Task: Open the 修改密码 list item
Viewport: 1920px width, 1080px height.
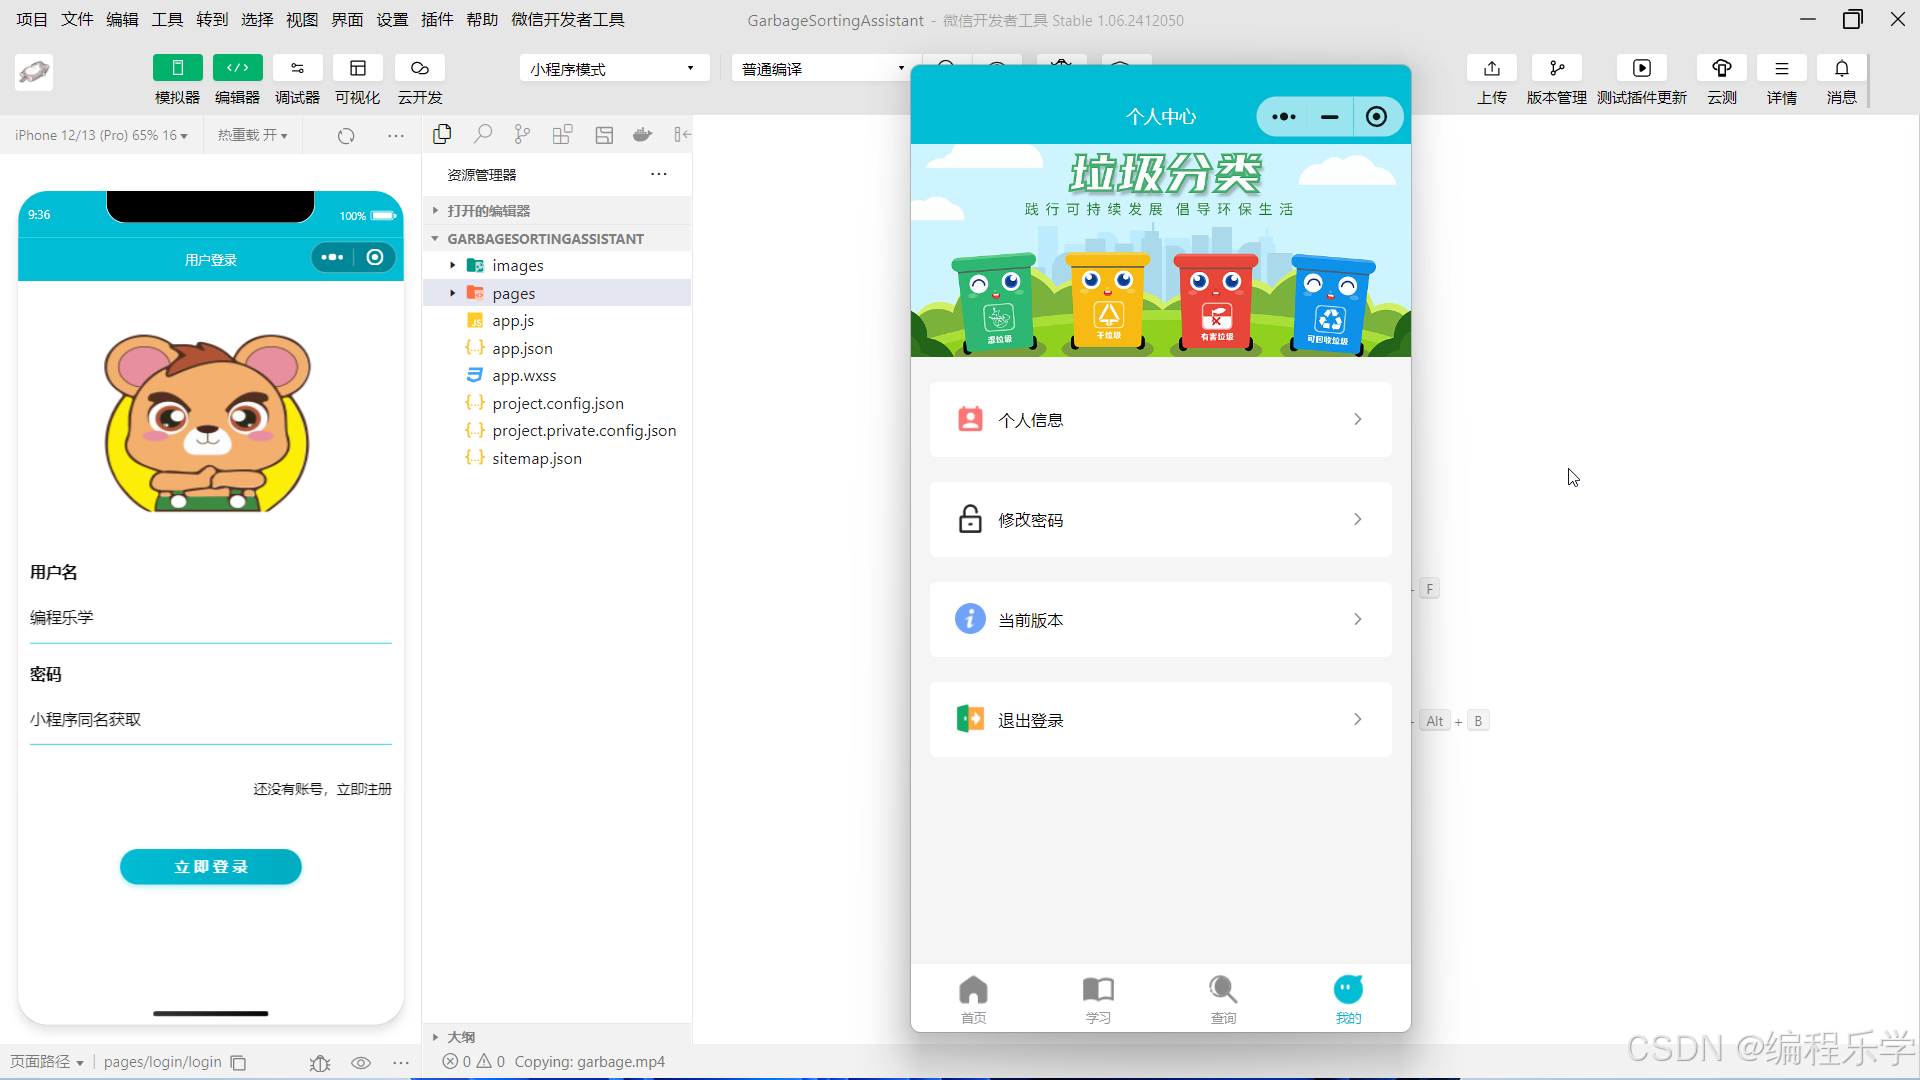Action: tap(1160, 520)
